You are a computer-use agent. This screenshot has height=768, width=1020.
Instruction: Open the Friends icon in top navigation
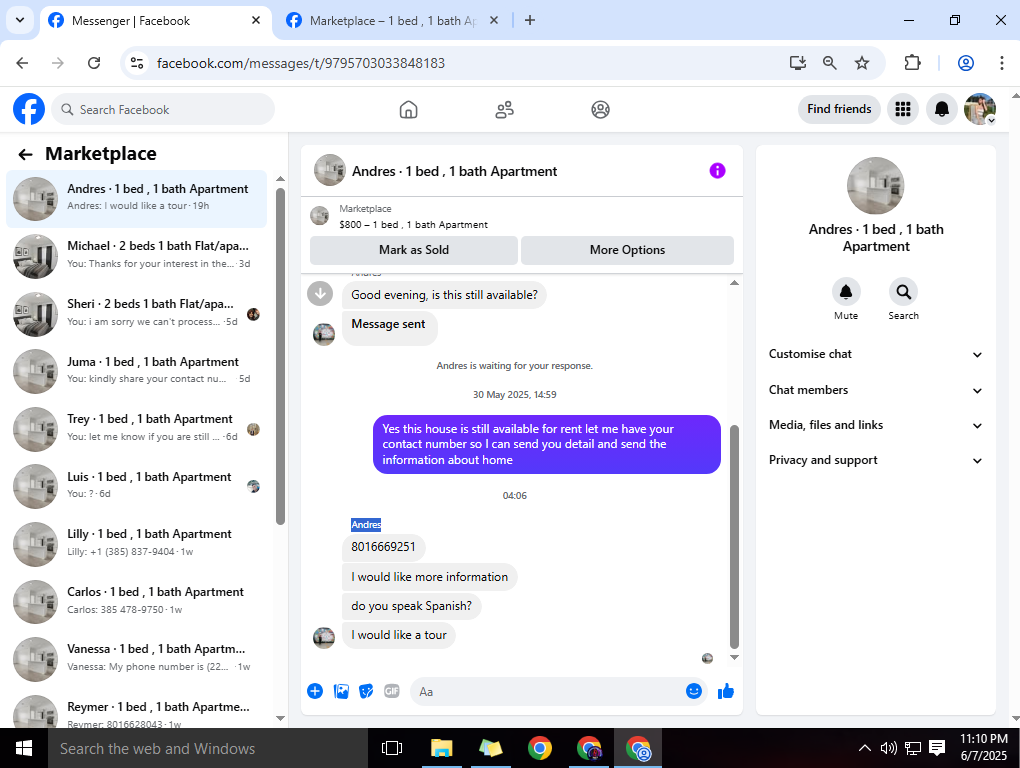pos(504,109)
